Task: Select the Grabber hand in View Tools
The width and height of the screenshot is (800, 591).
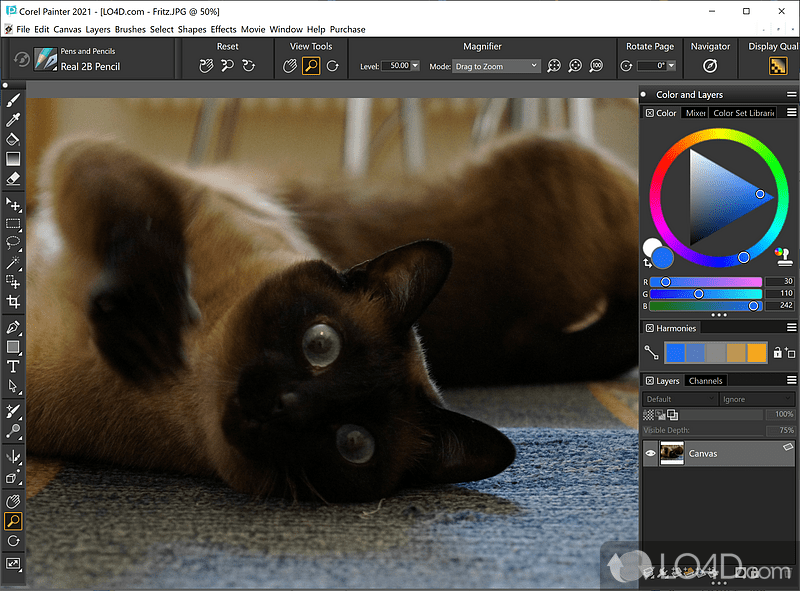Action: pyautogui.click(x=291, y=65)
